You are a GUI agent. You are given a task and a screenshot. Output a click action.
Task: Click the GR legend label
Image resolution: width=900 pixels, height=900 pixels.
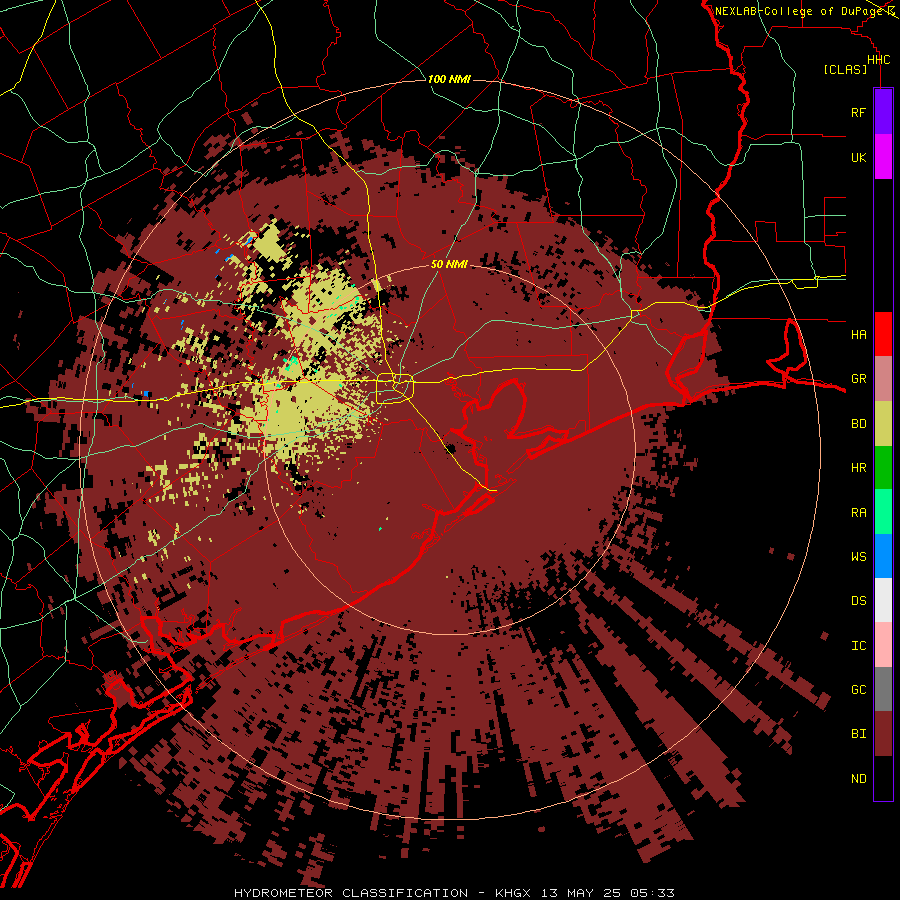coord(858,379)
